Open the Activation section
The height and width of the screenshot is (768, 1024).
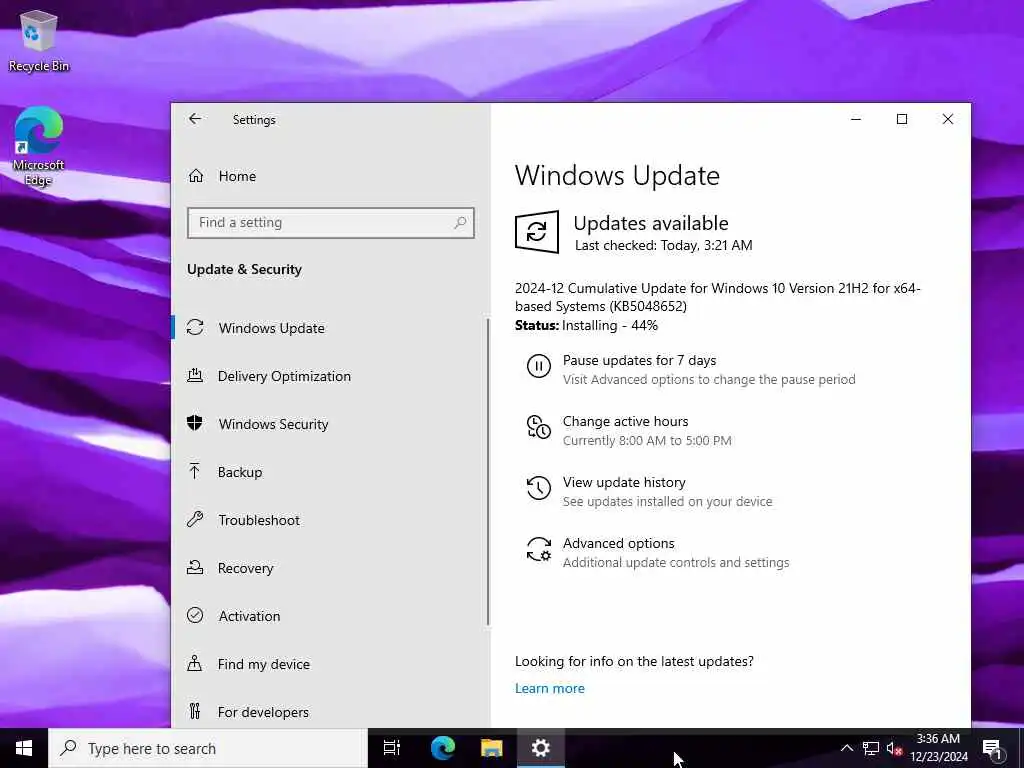click(330, 616)
